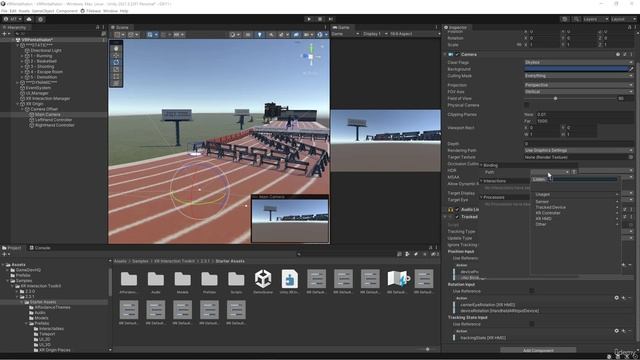640x360 pixels.
Task: Open the binding Path dropdown
Action: [x=549, y=172]
